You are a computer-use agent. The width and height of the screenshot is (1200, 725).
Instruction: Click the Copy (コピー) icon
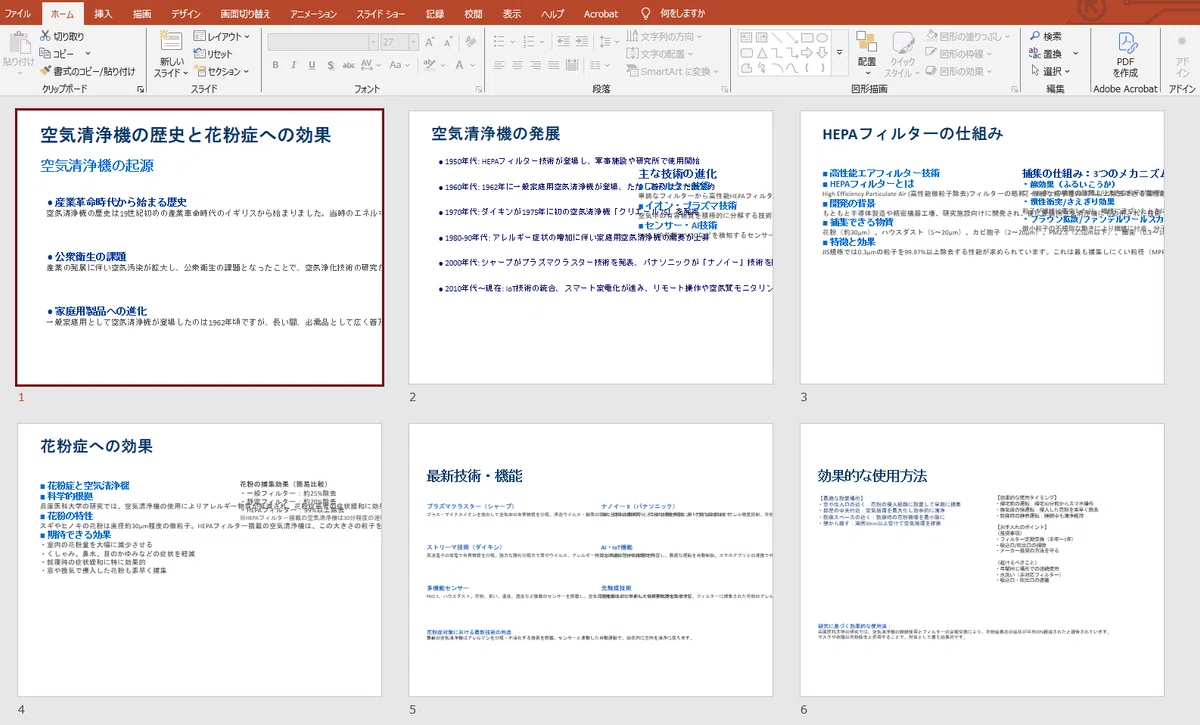coord(45,54)
